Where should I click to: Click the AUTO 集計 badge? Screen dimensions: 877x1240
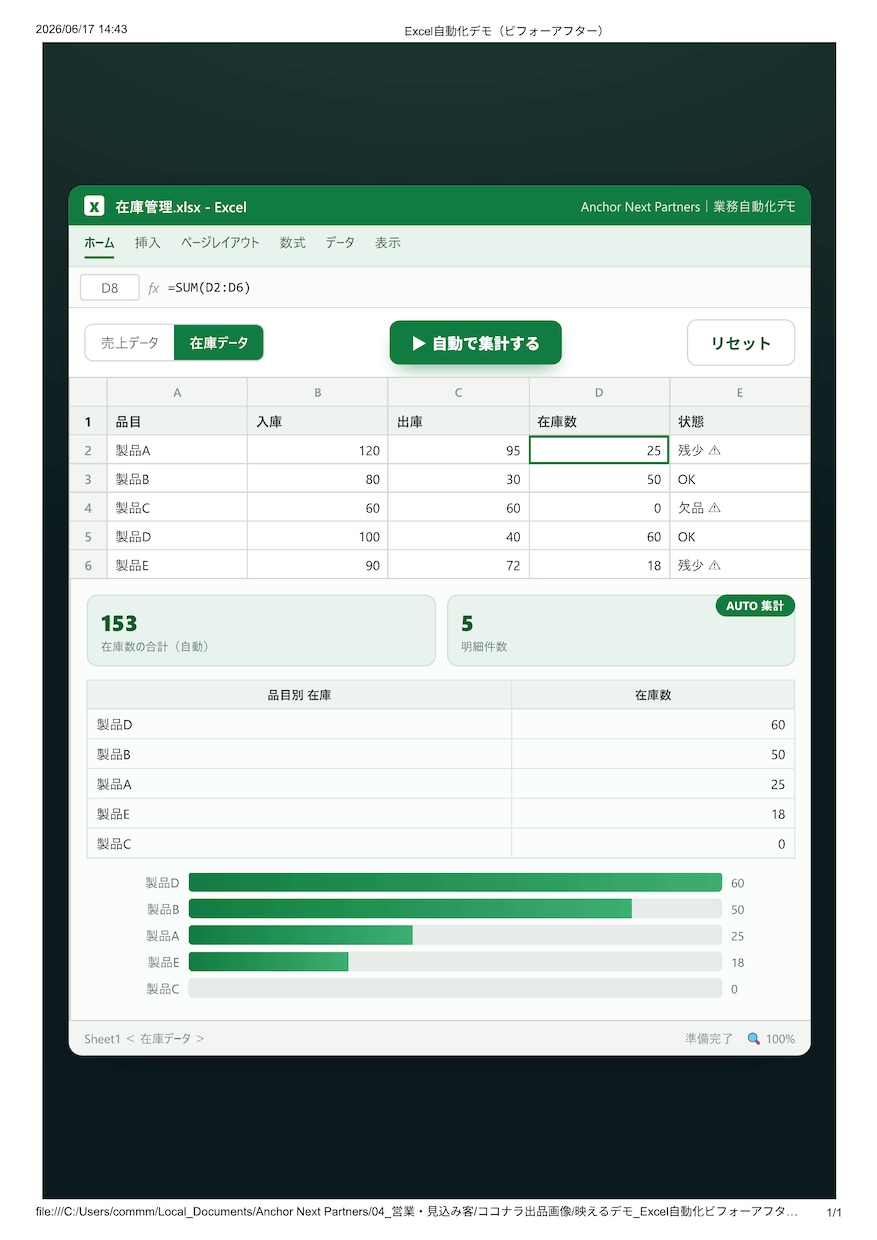click(755, 606)
